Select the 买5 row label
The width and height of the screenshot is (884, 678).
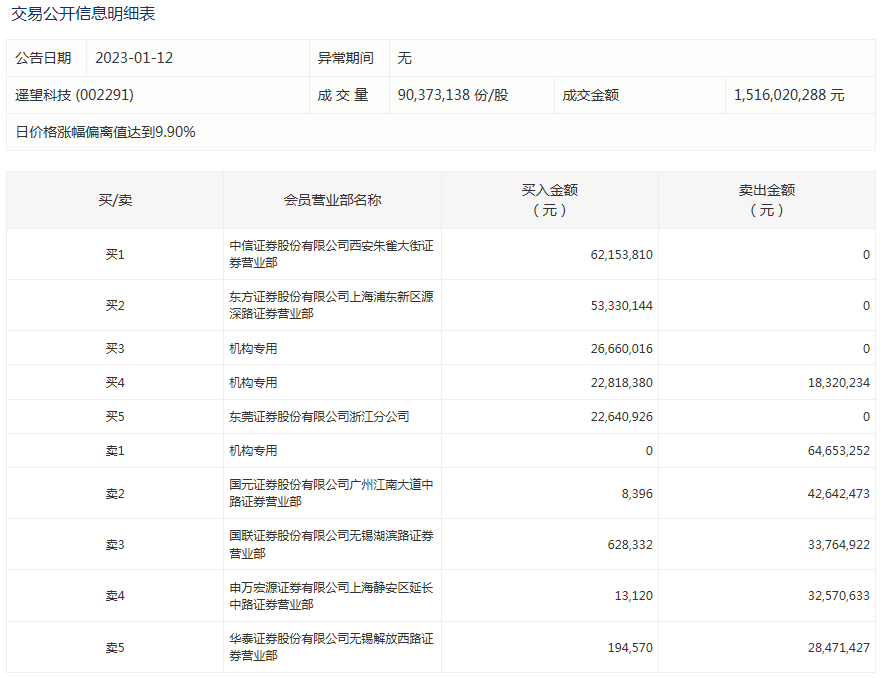[x=115, y=416]
